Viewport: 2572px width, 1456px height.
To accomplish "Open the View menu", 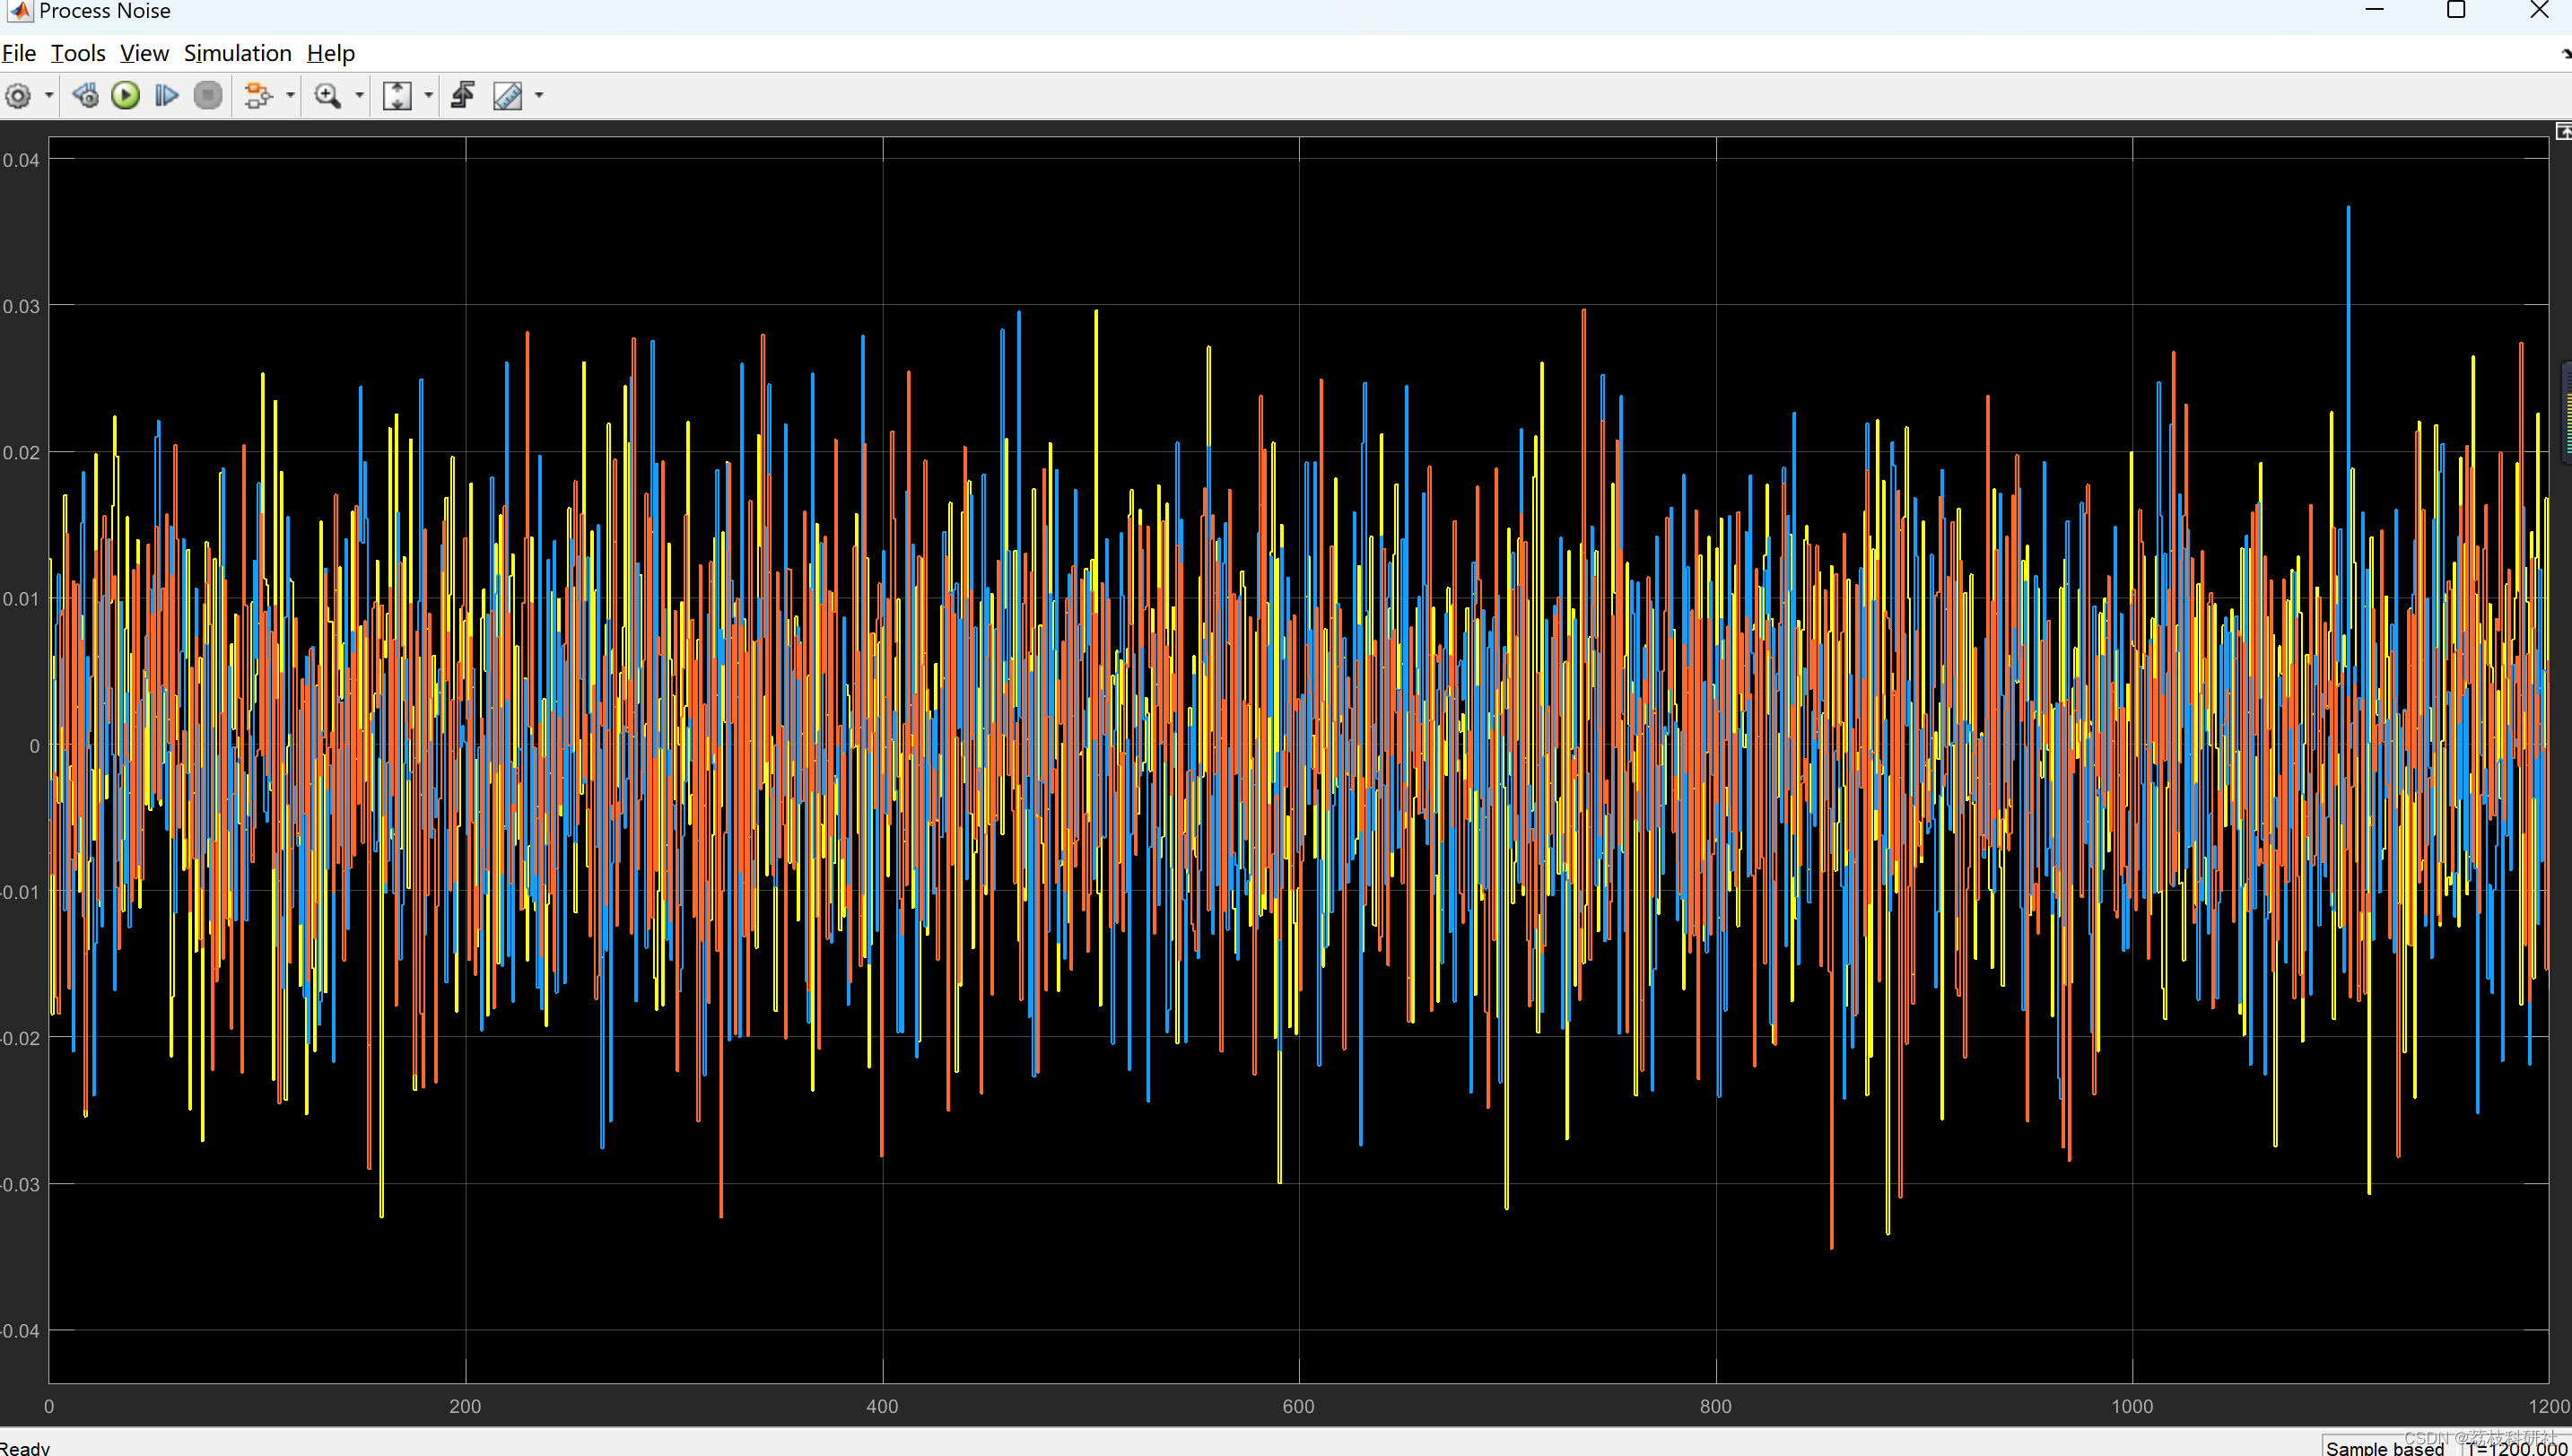I will click(144, 53).
